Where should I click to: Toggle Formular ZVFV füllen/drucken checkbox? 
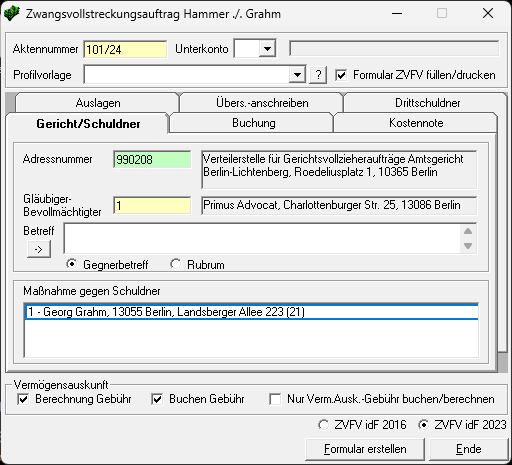click(341, 75)
